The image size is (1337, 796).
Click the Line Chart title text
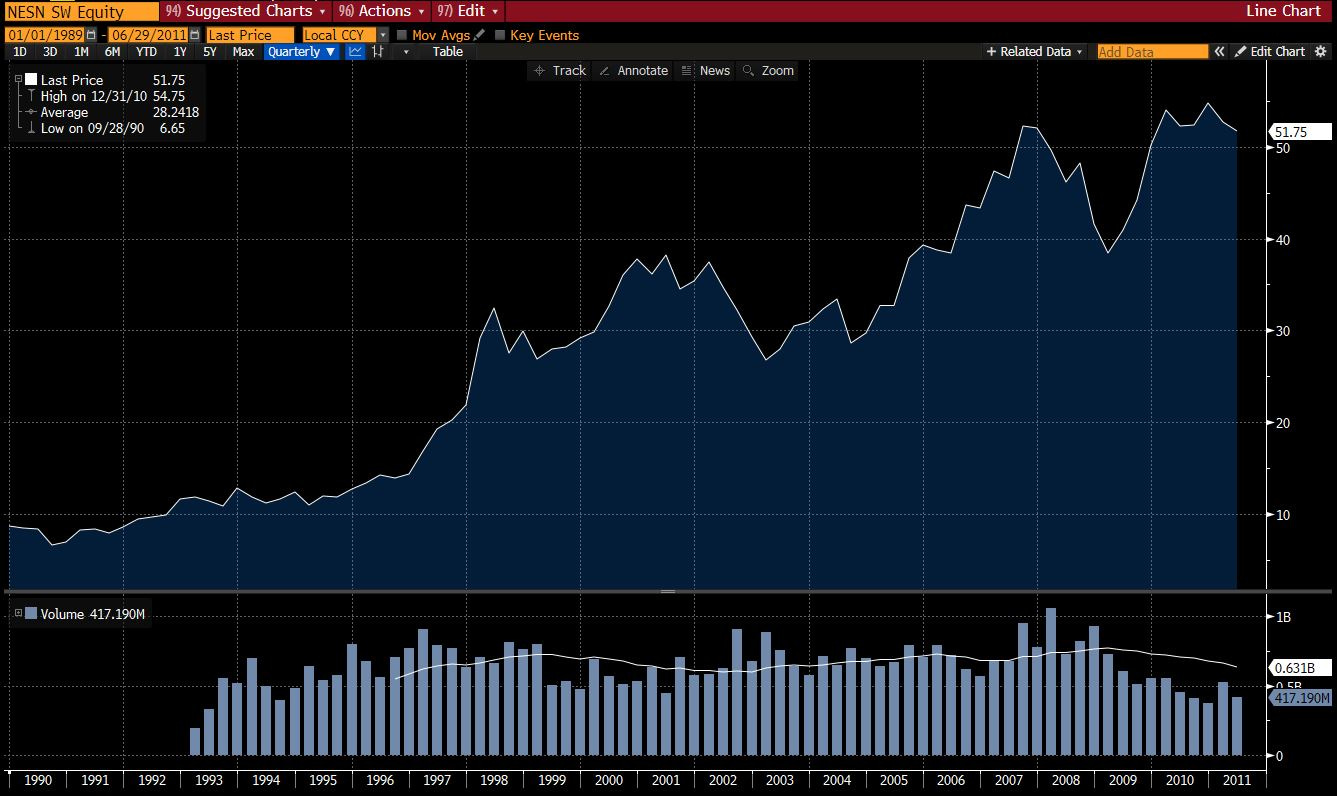click(x=1283, y=11)
